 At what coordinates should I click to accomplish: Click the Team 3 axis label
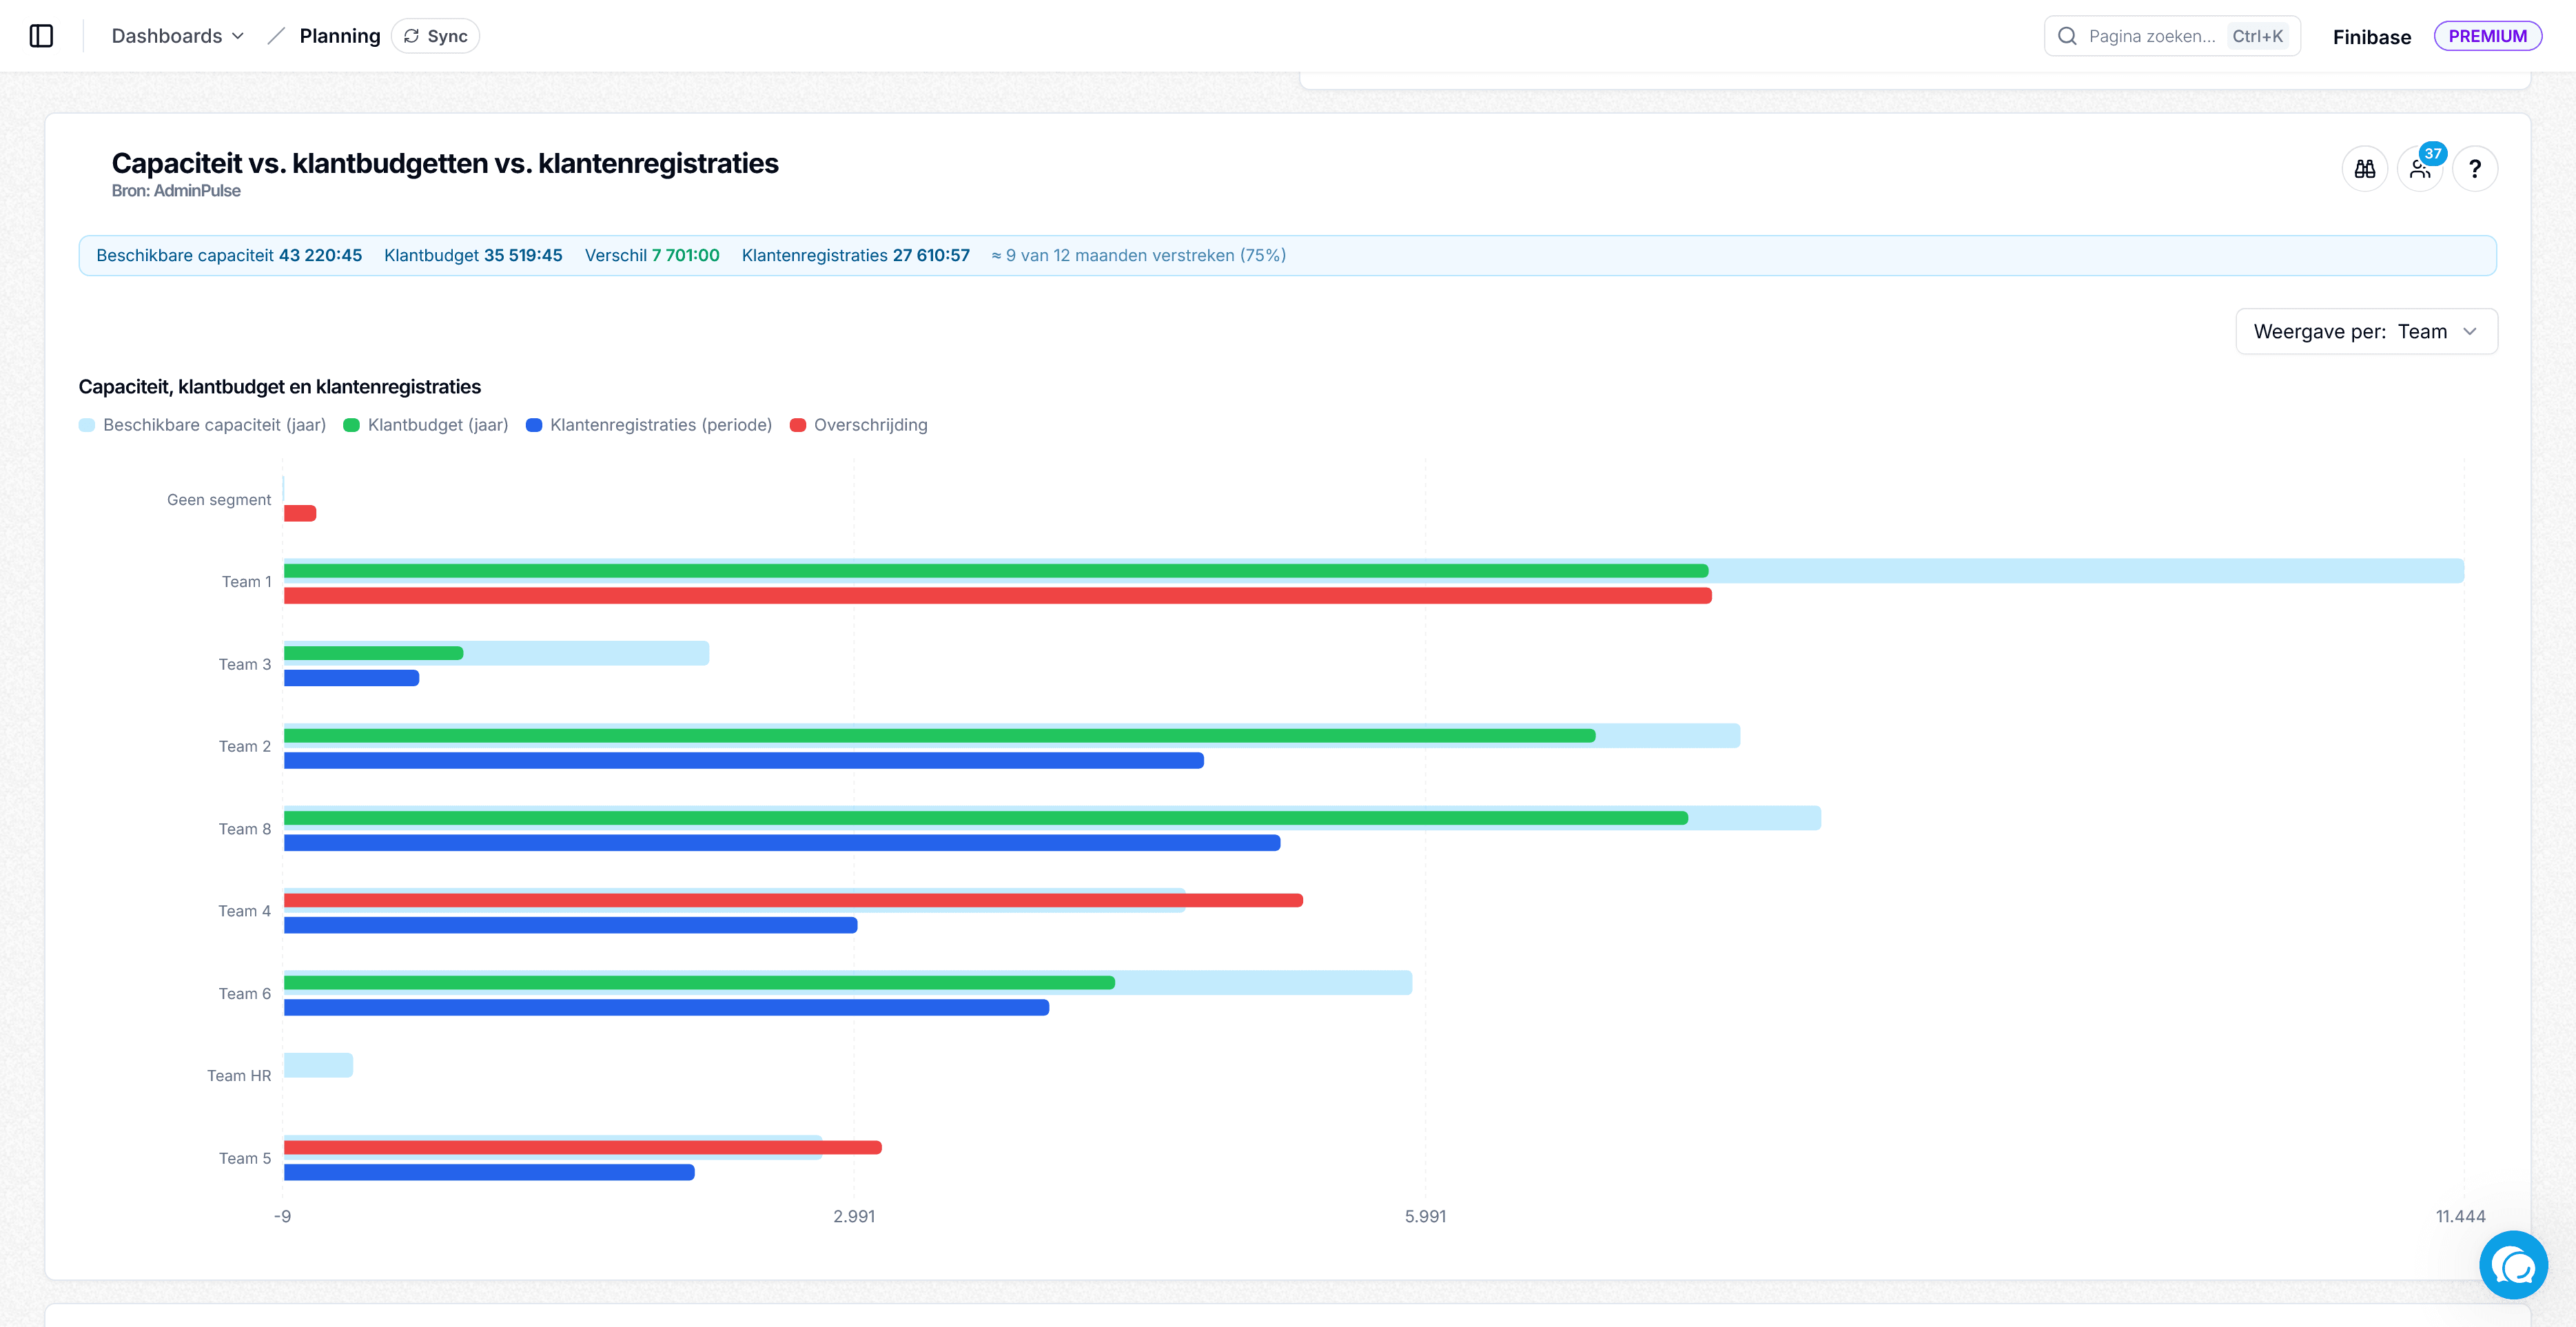coord(245,664)
